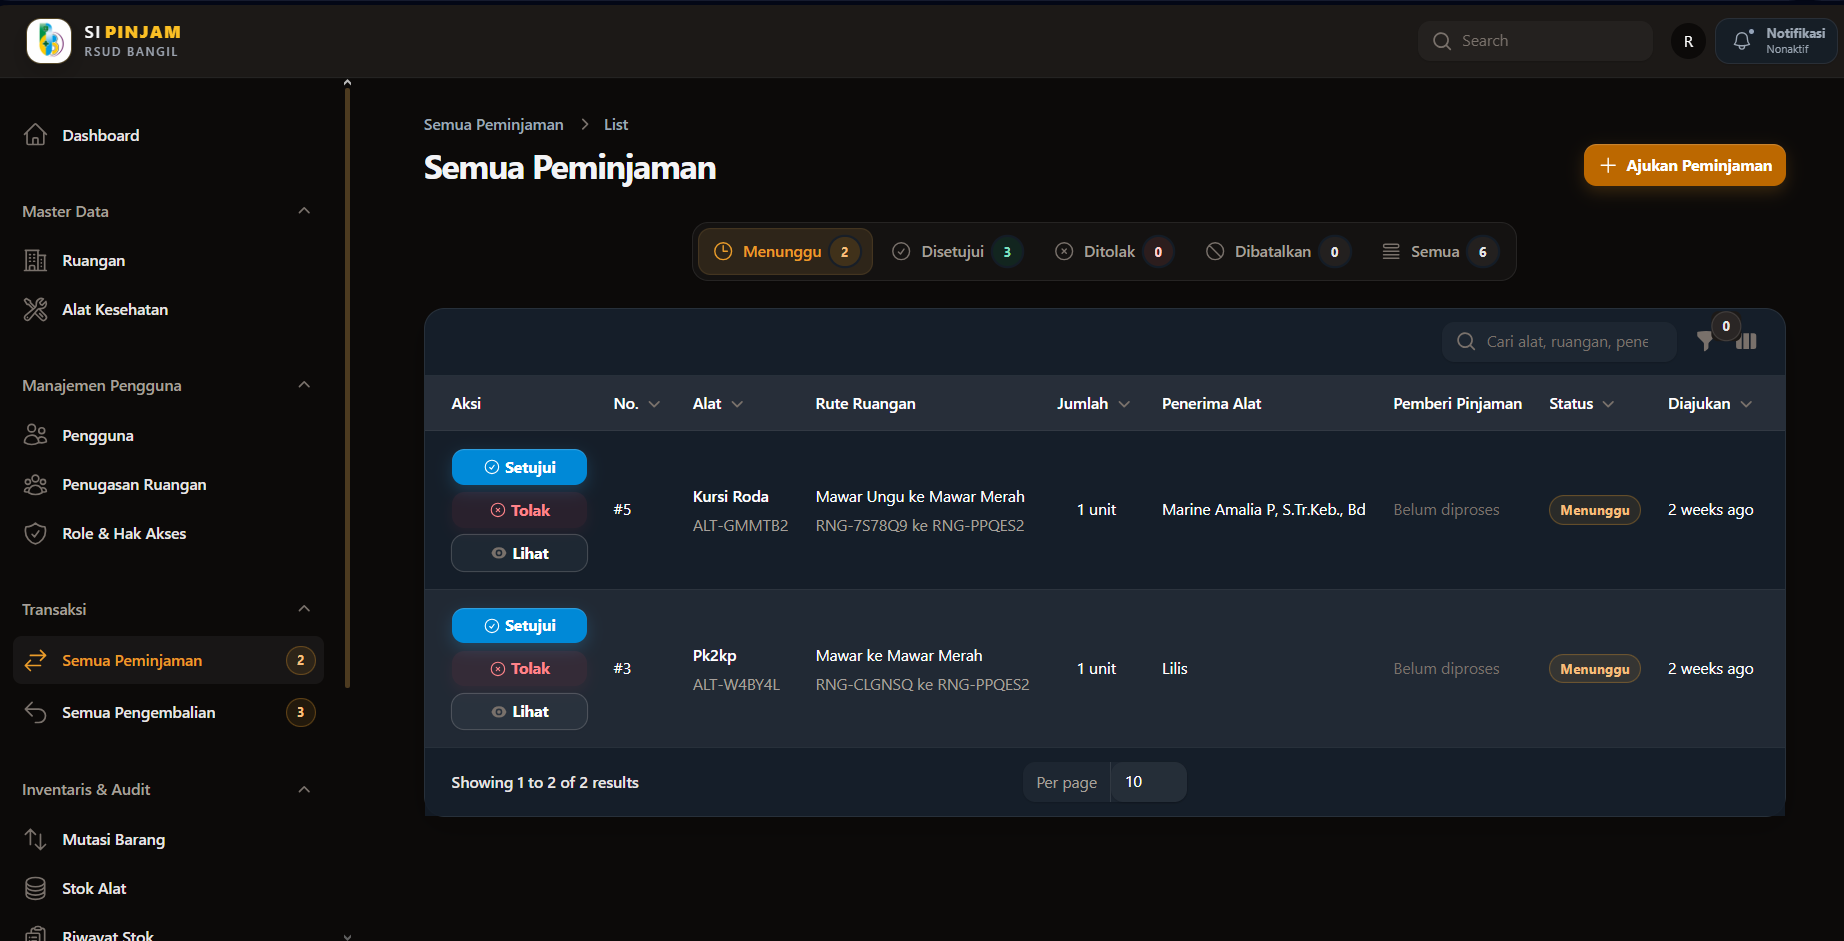This screenshot has height=941, width=1844.
Task: Sort by the No. column
Action: coord(637,403)
